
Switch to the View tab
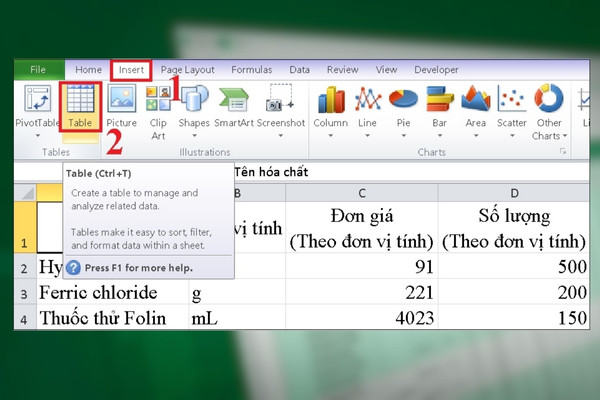coord(386,70)
